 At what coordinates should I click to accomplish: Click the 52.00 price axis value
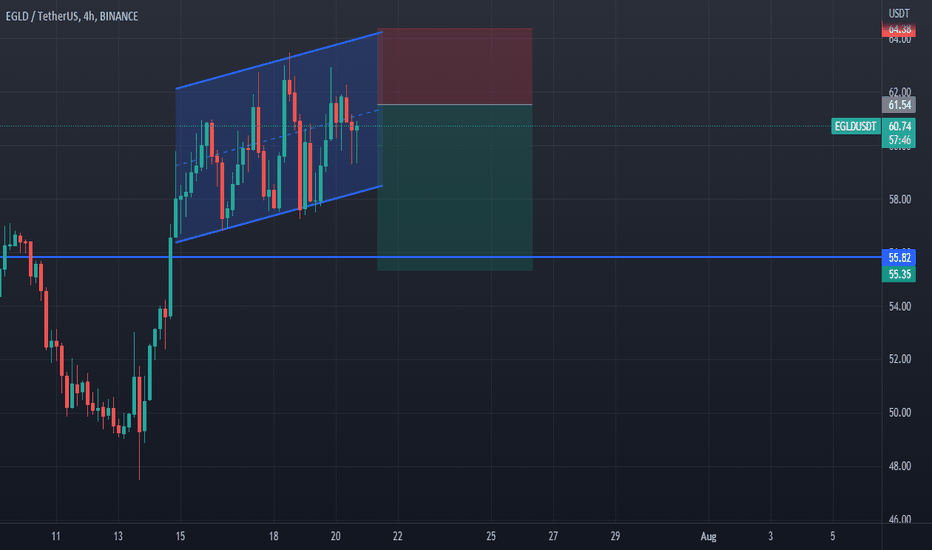click(x=899, y=359)
